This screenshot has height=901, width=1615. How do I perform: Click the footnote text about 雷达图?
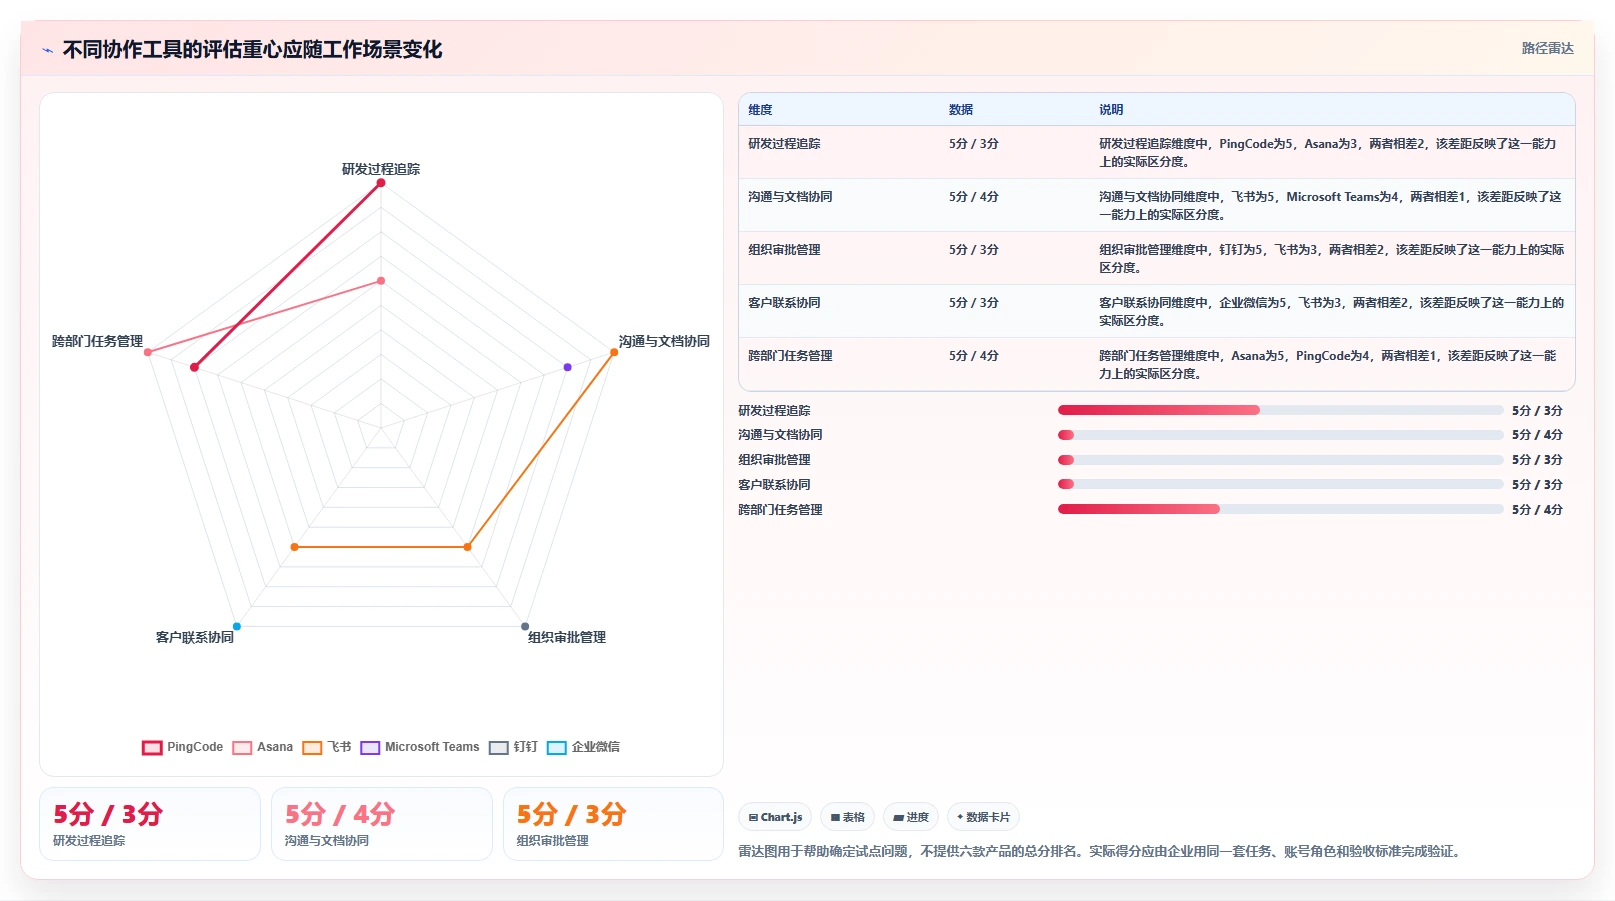pyautogui.click(x=1101, y=852)
